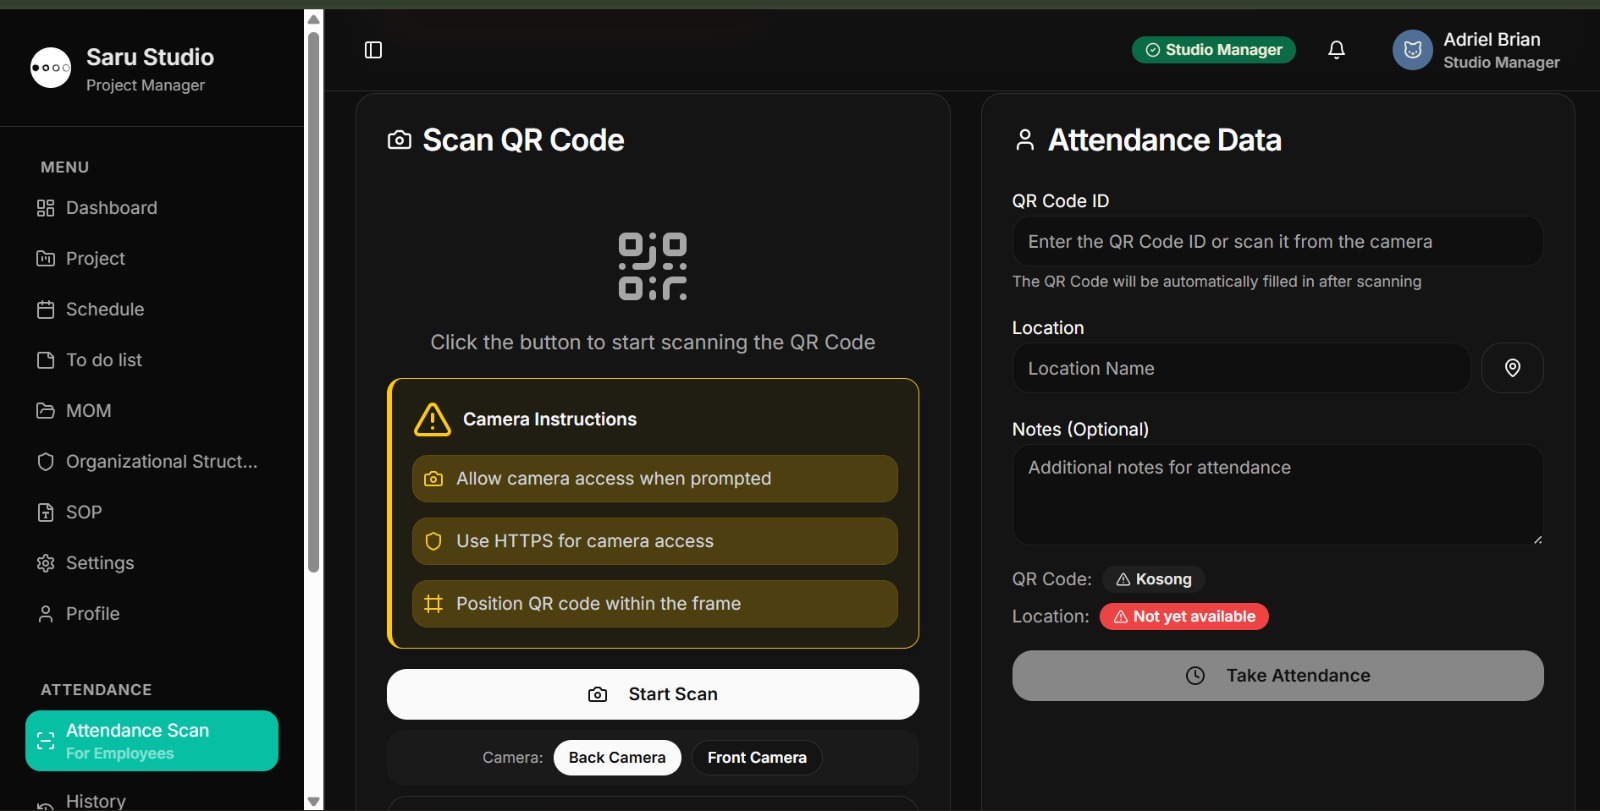This screenshot has width=1600, height=811.
Task: Select the Allow camera access instruction
Action: pos(655,479)
